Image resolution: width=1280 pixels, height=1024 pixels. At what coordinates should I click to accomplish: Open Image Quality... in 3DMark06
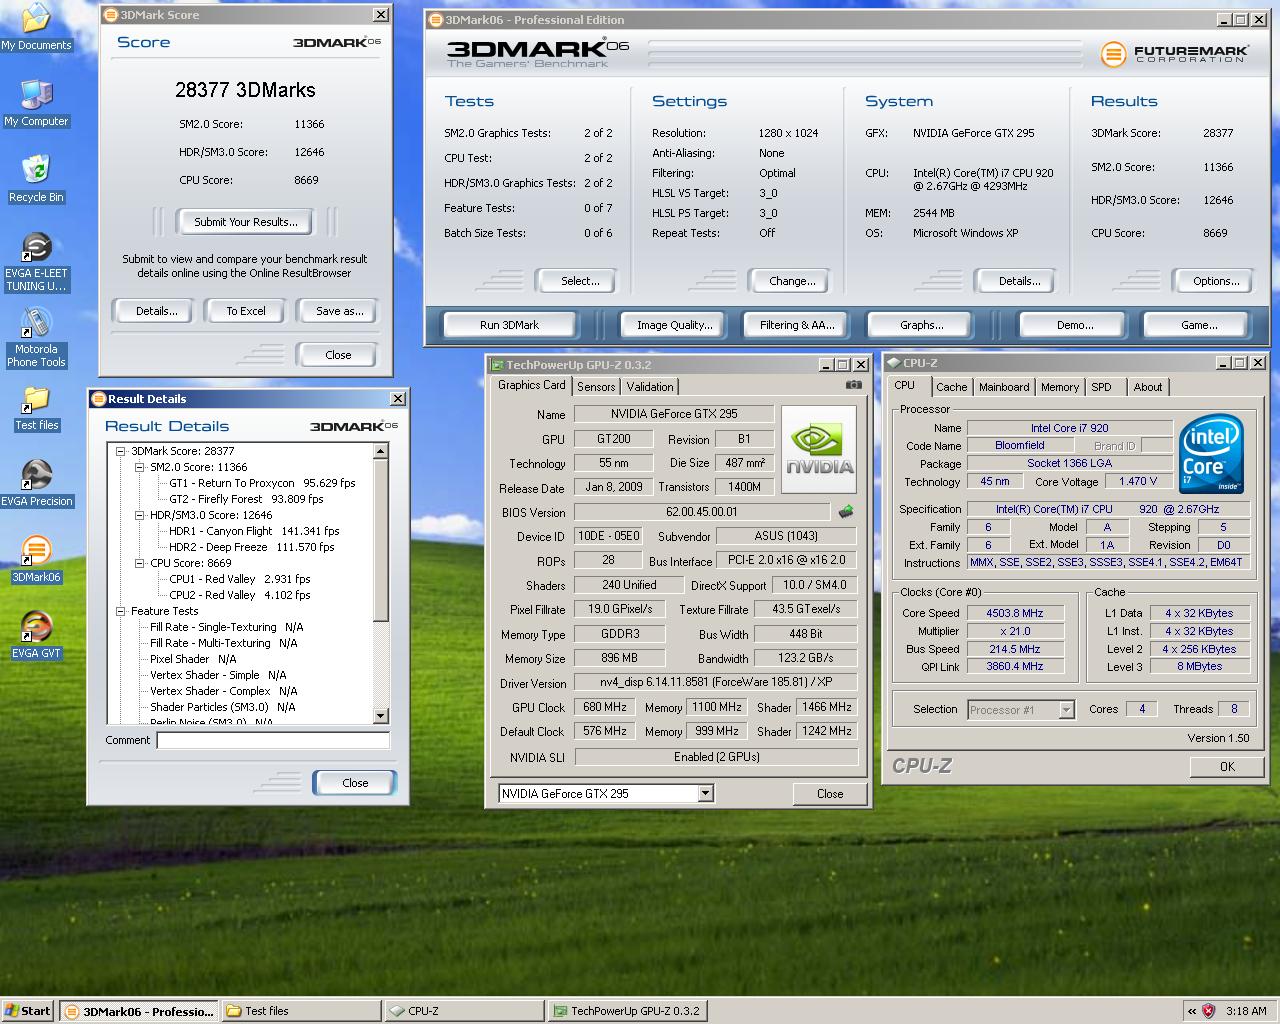click(x=675, y=325)
